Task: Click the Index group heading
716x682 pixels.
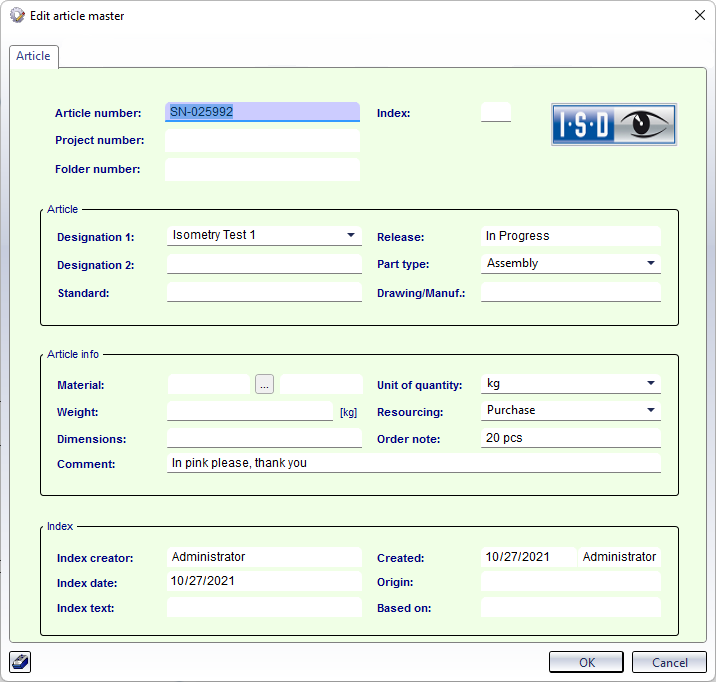Action: tap(60, 526)
